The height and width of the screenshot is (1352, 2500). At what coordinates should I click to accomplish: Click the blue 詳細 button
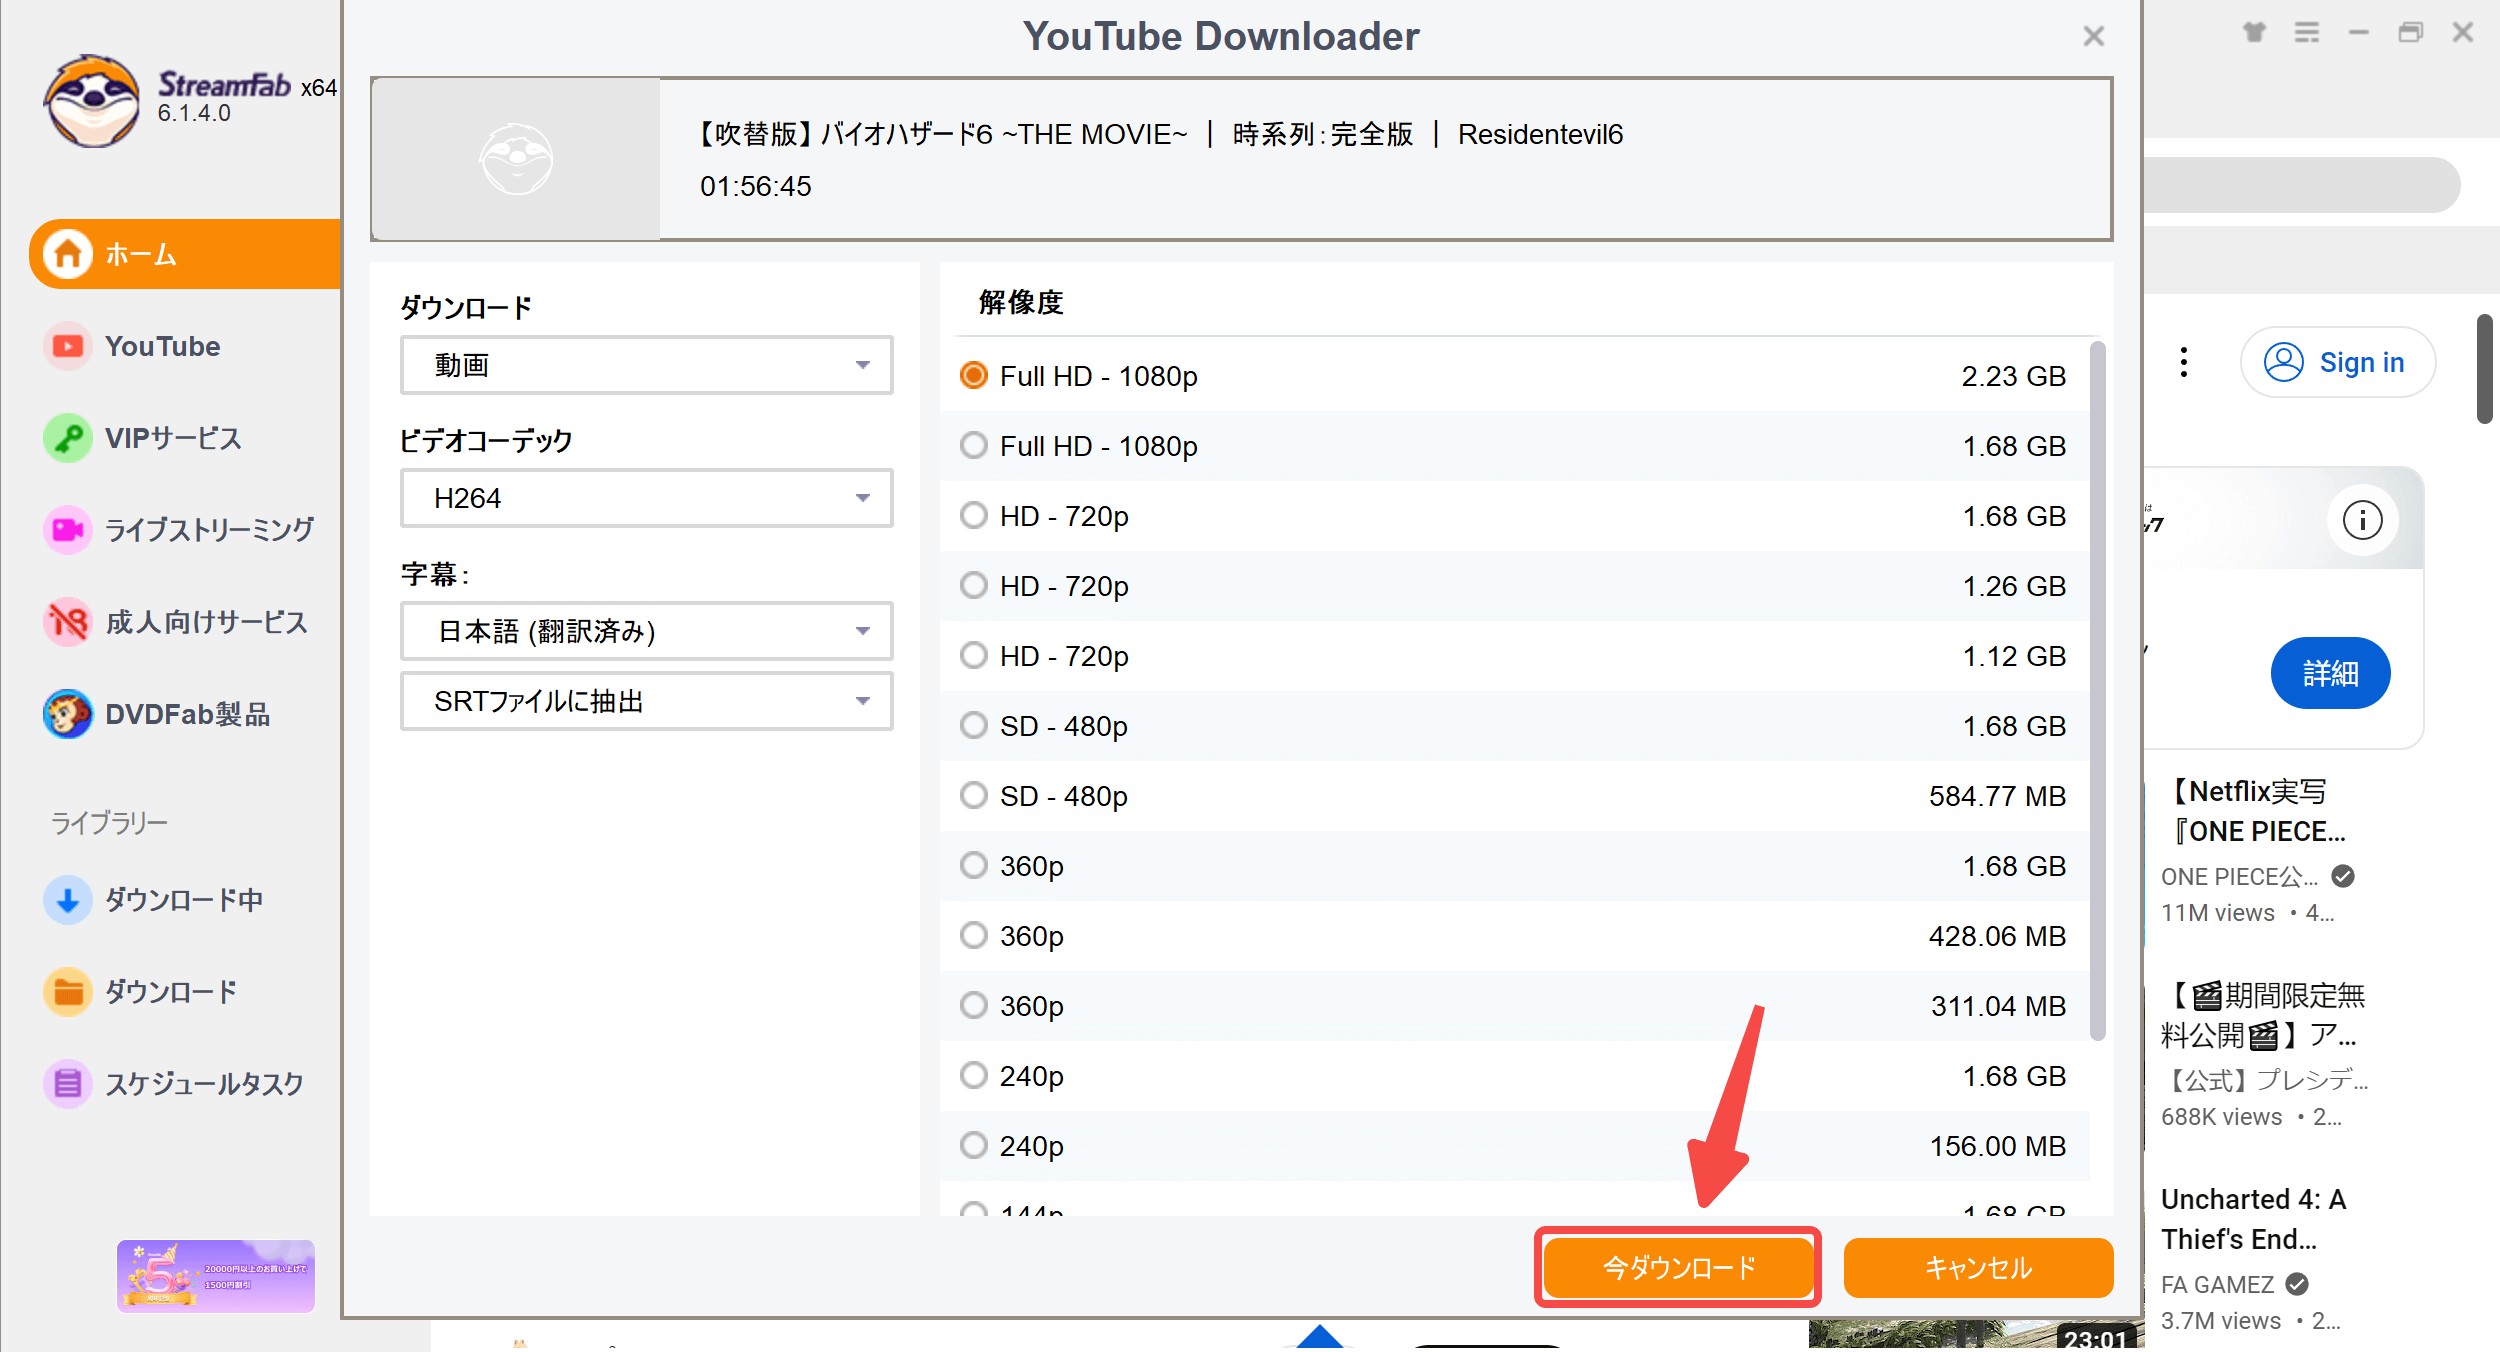pyautogui.click(x=2330, y=673)
